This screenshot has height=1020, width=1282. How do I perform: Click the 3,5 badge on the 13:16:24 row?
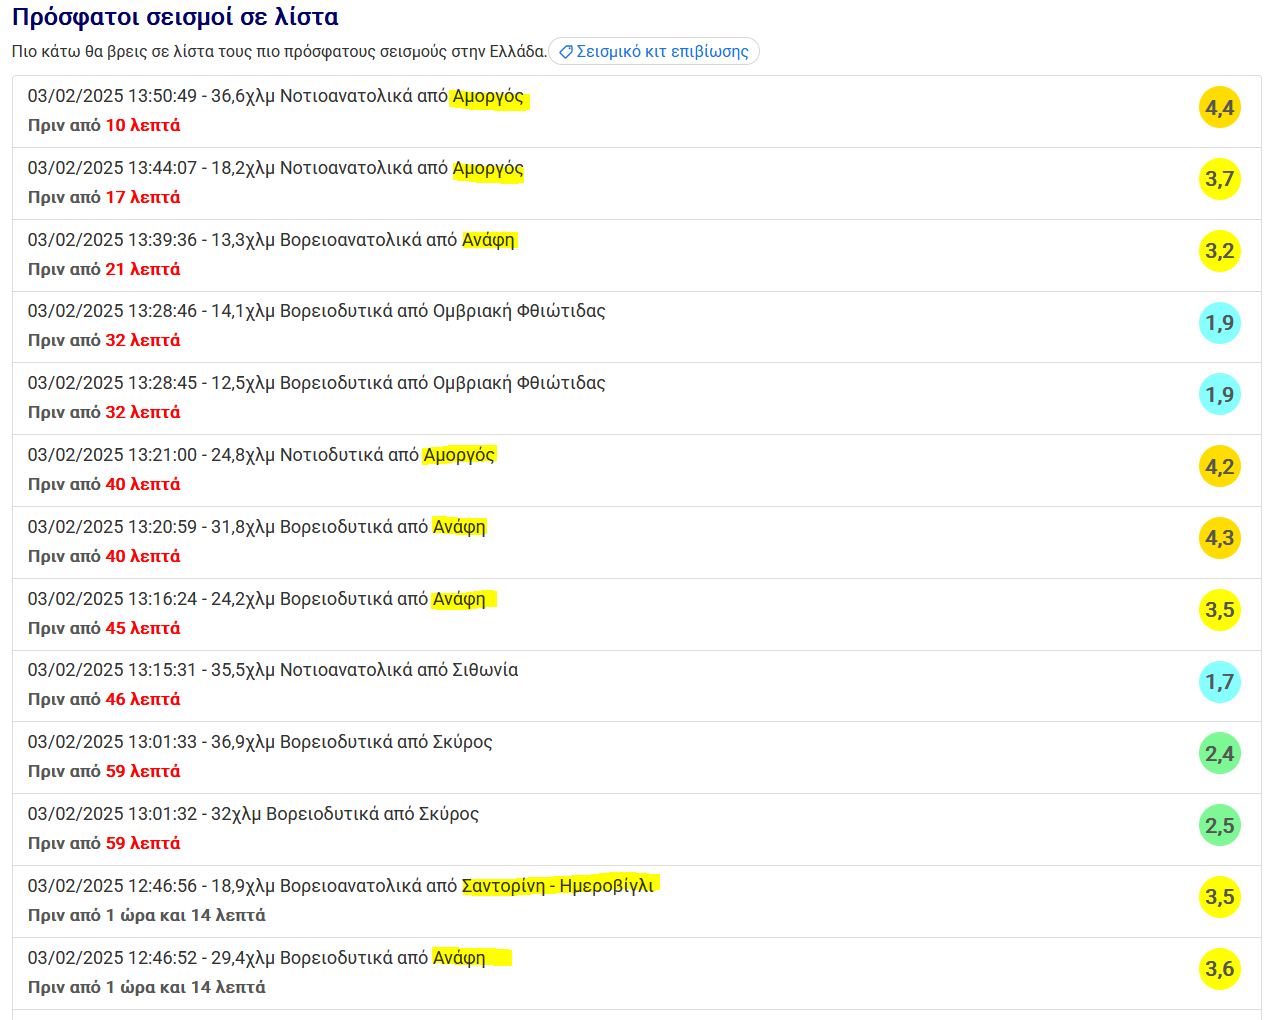click(1220, 610)
